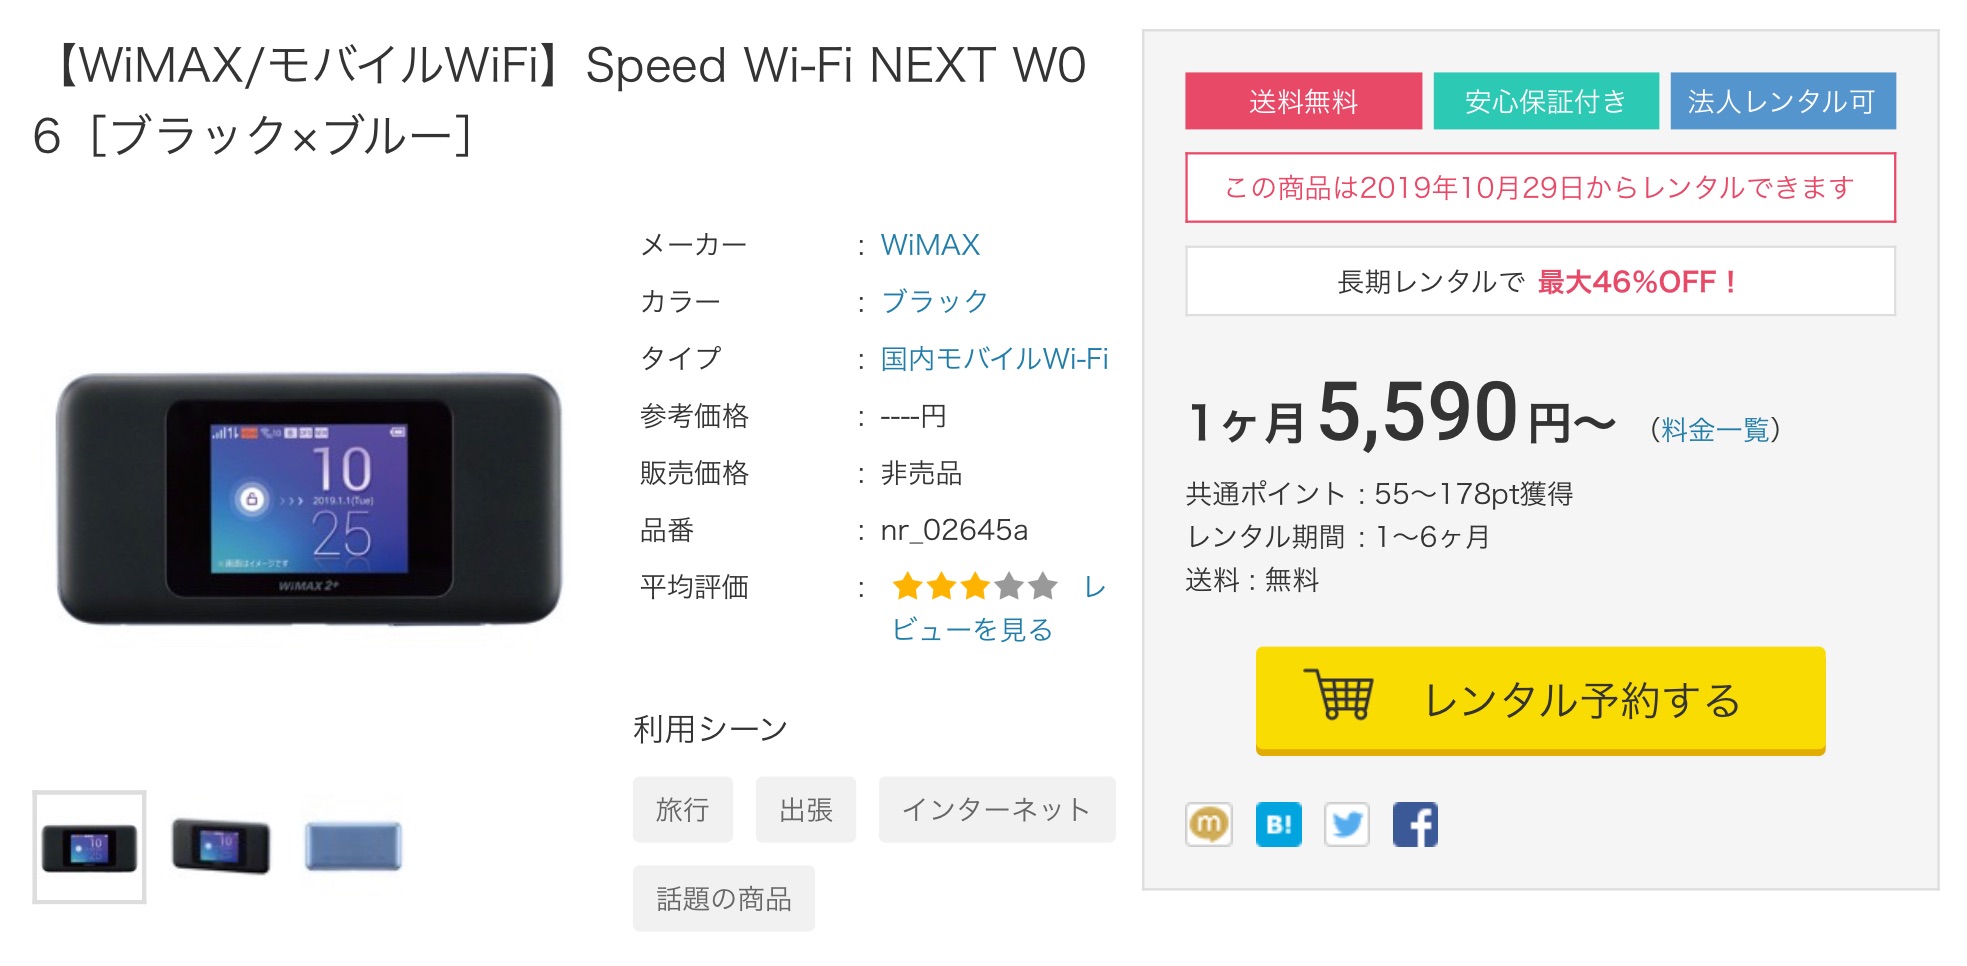Open the WiMAX maker link
Viewport: 1967px width, 966px height.
coord(929,245)
